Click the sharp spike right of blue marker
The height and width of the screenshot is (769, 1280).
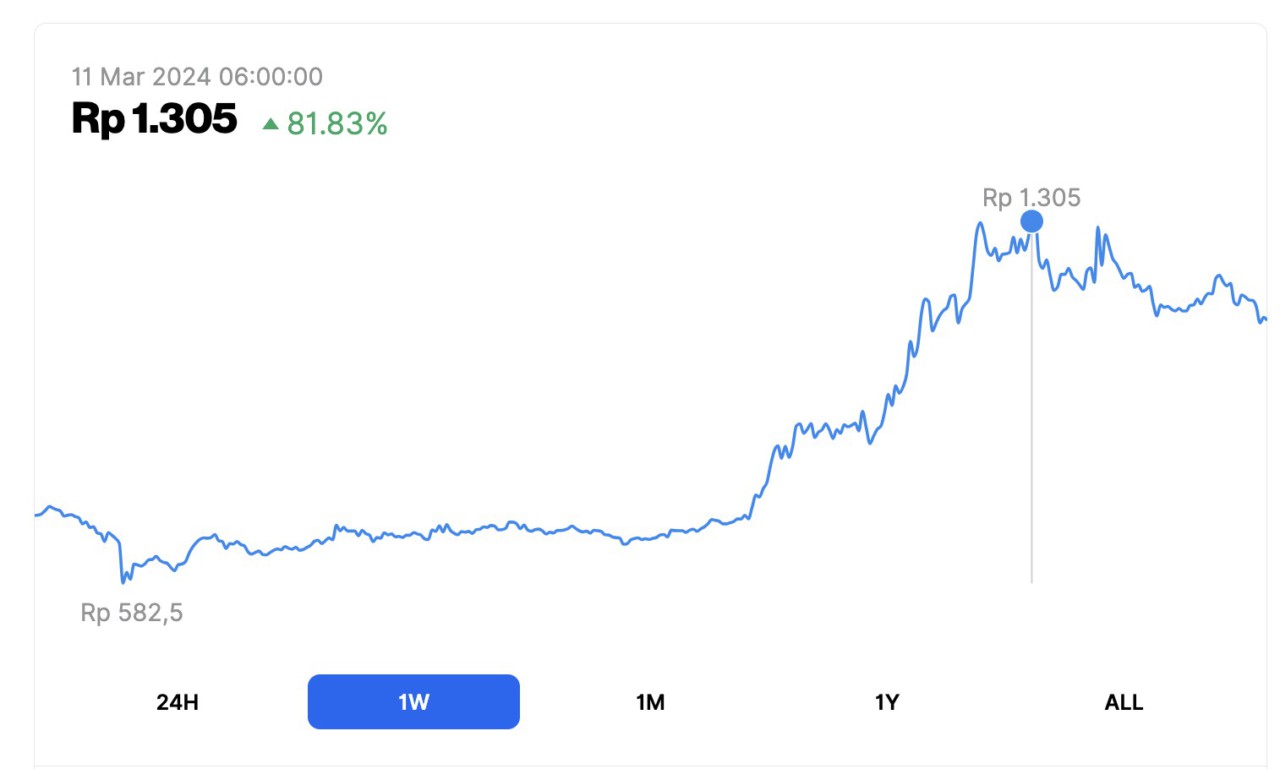pyautogui.click(x=1098, y=229)
